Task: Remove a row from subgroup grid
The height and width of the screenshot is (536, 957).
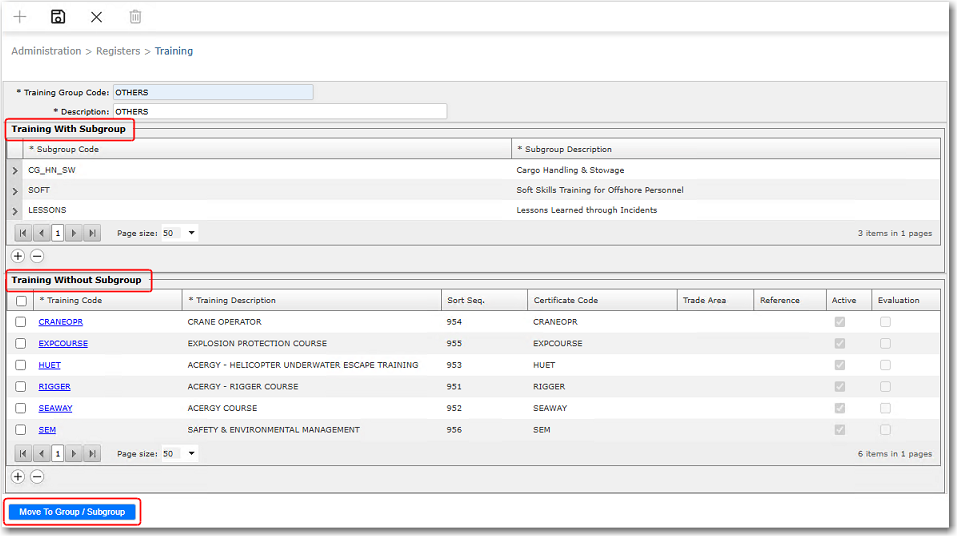Action: (37, 256)
